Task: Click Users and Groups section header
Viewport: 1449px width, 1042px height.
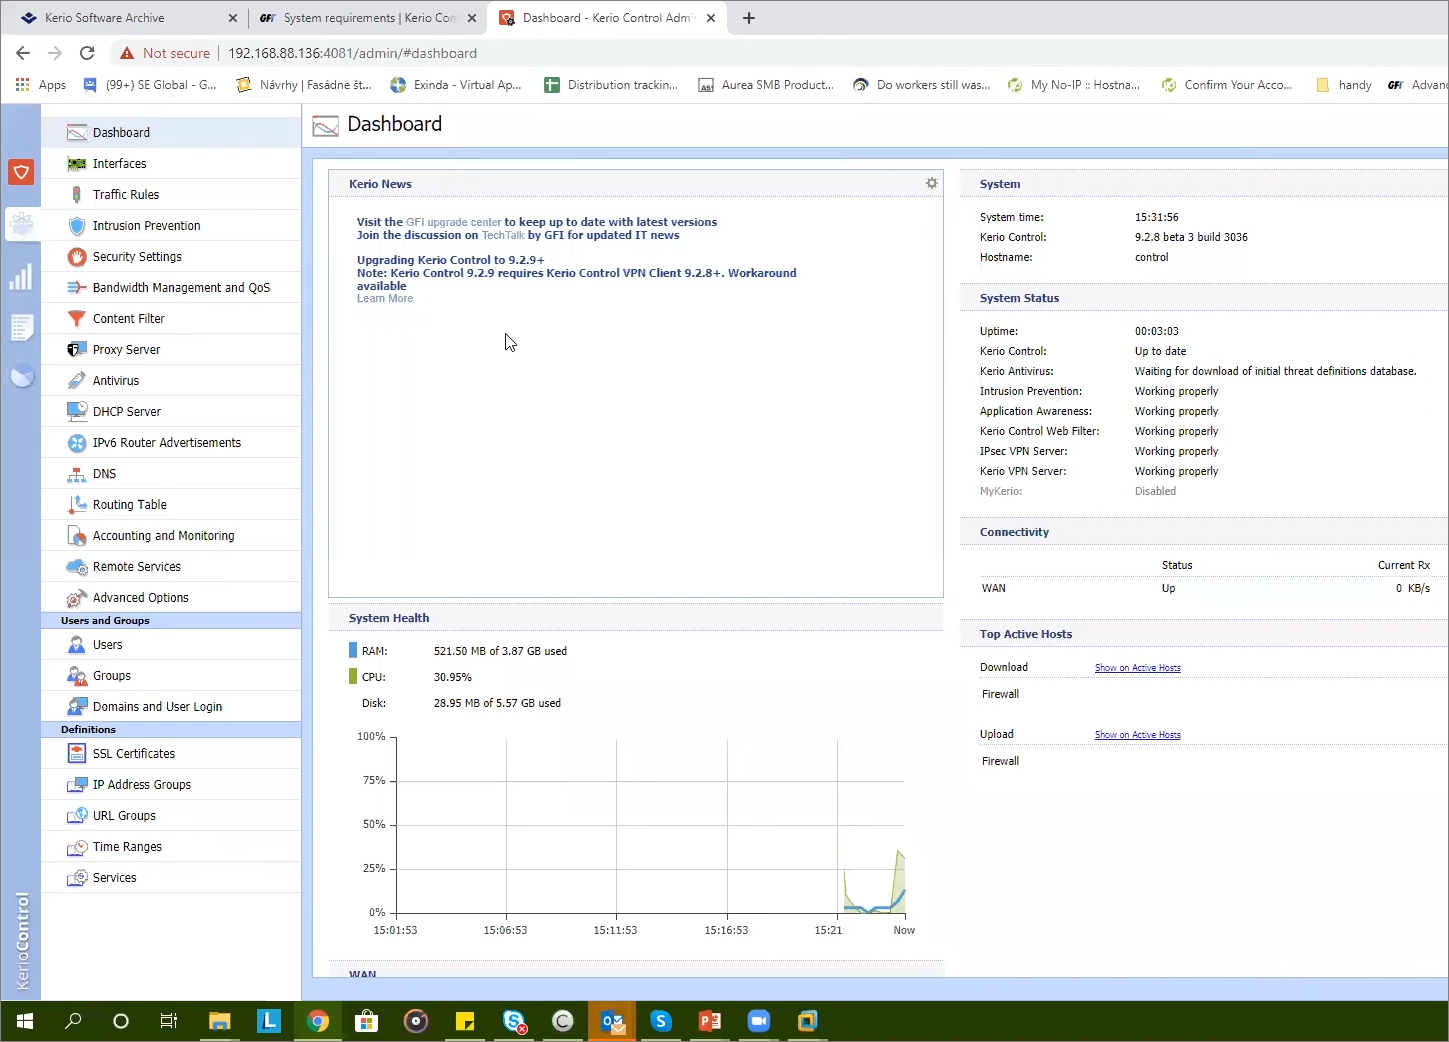Action: pos(171,620)
